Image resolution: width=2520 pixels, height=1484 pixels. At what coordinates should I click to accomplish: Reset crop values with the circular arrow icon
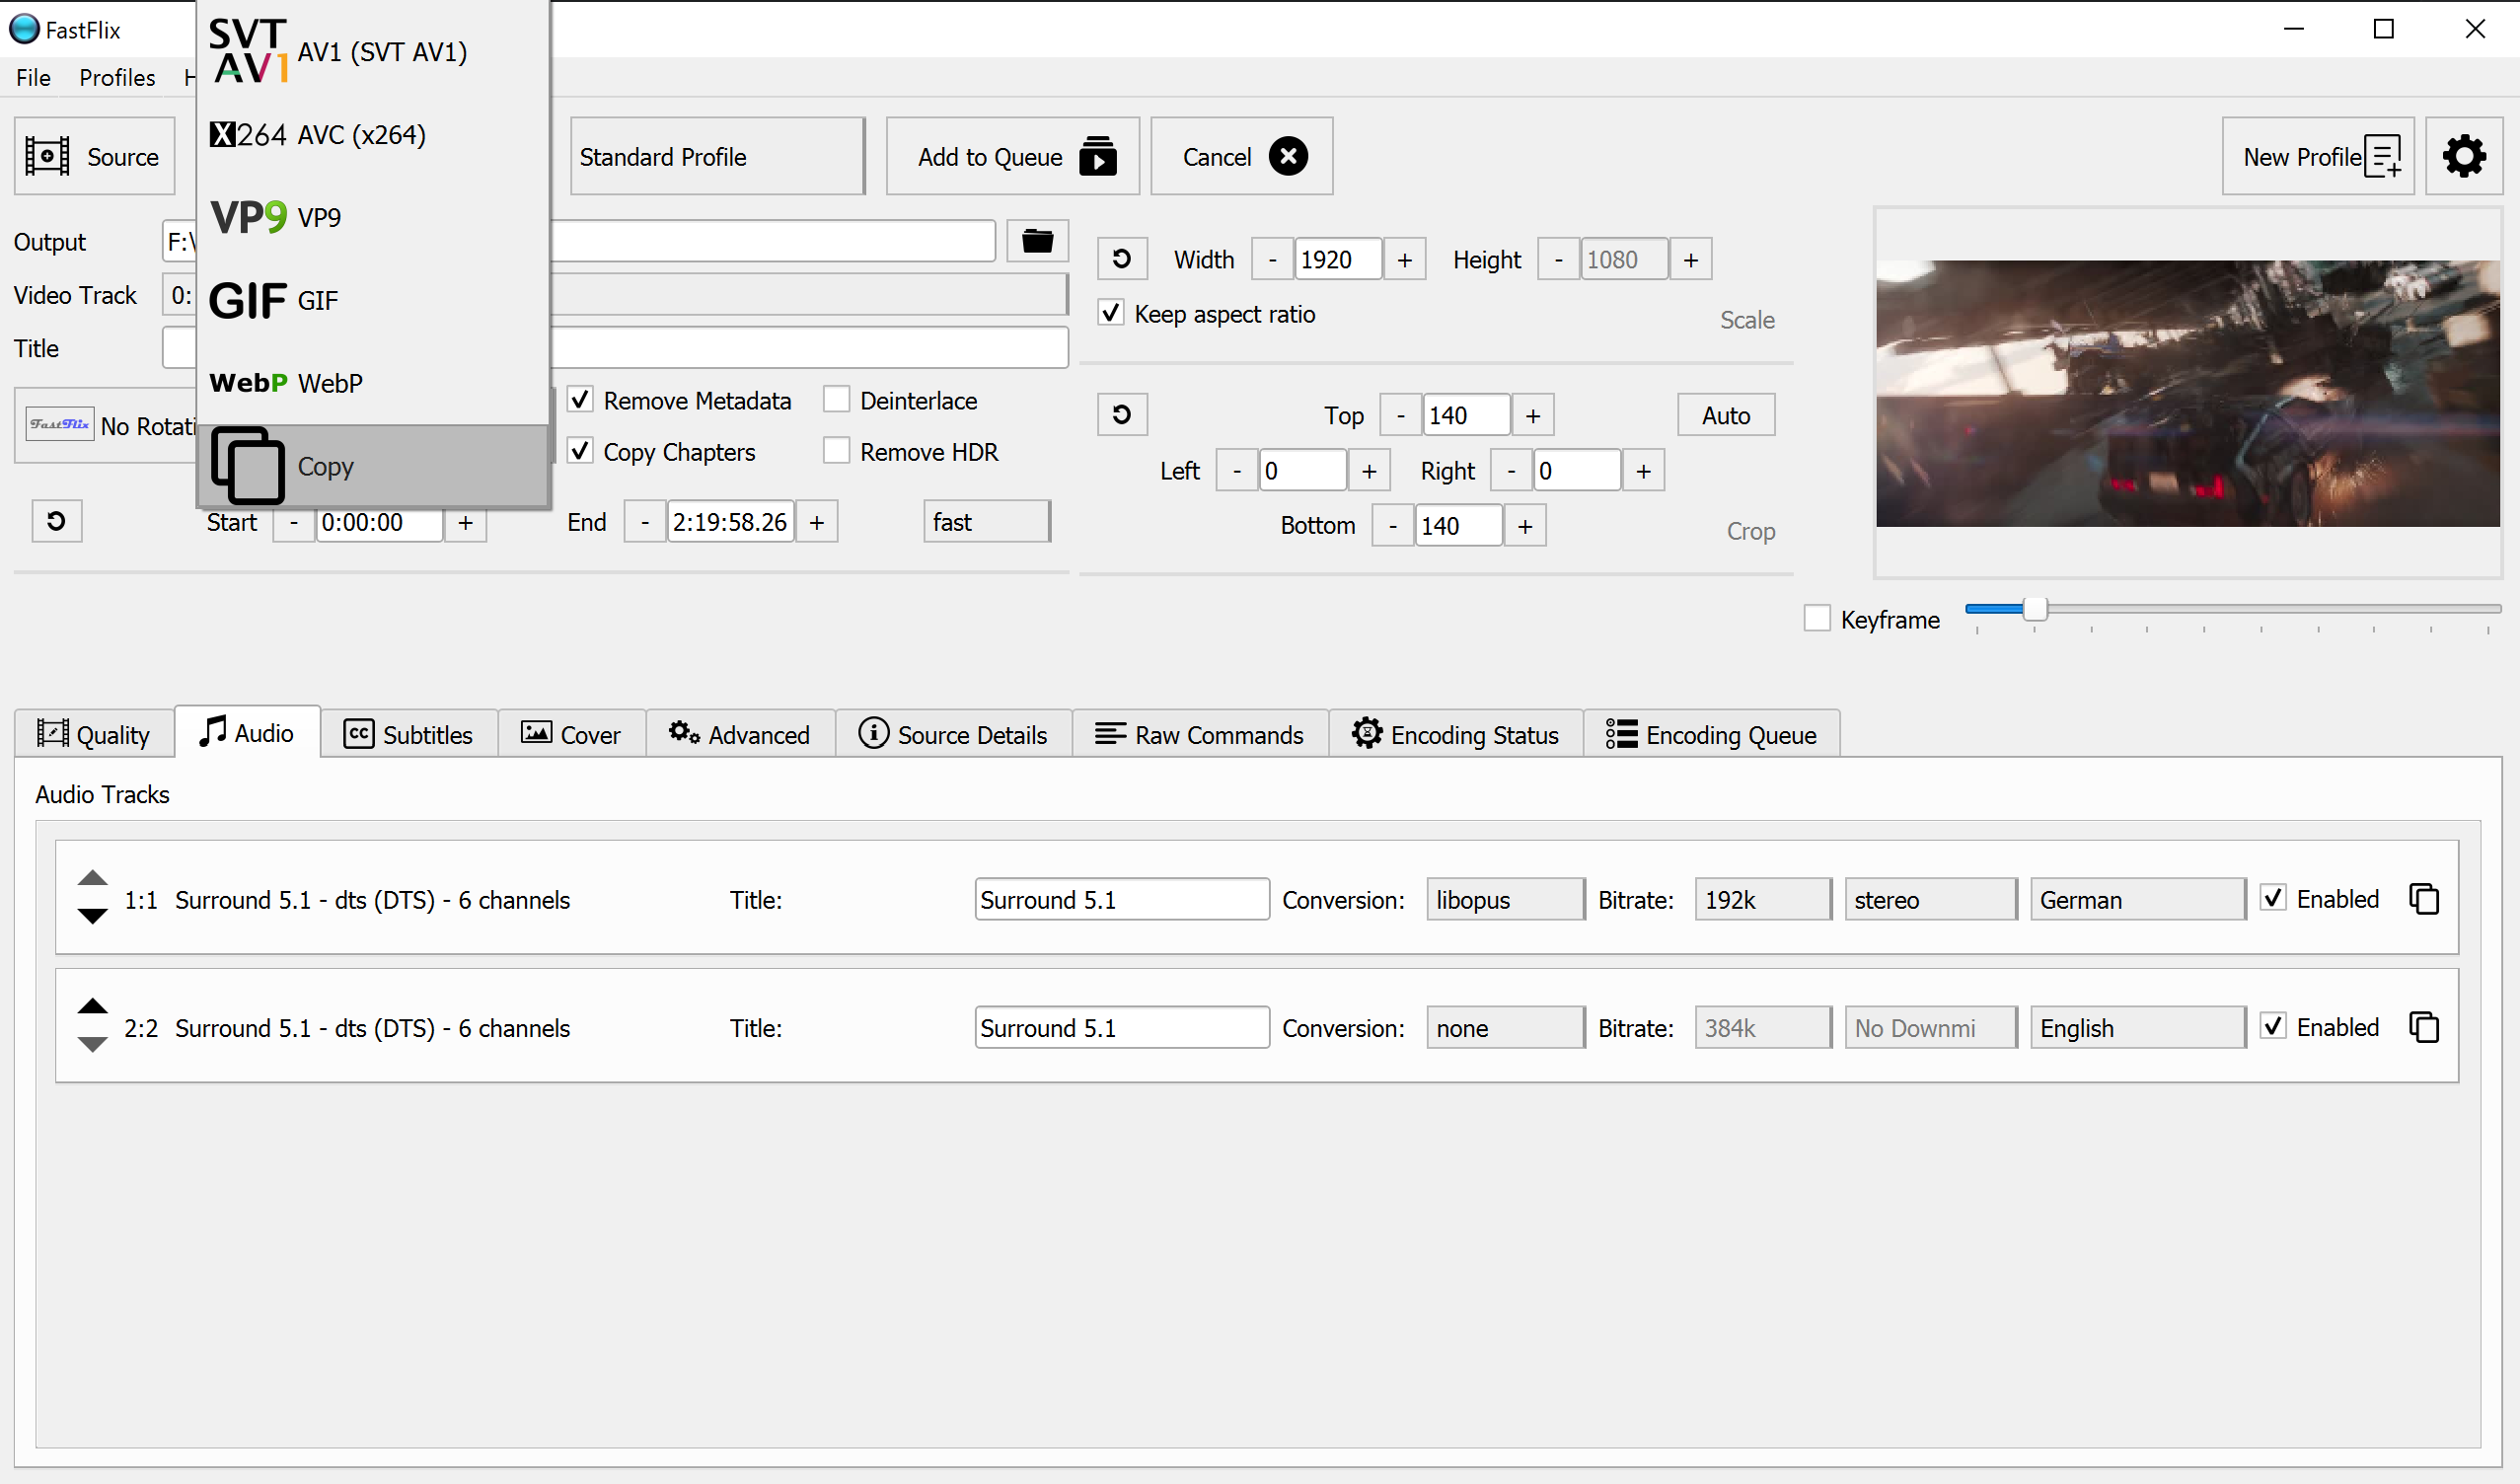[x=1121, y=414]
